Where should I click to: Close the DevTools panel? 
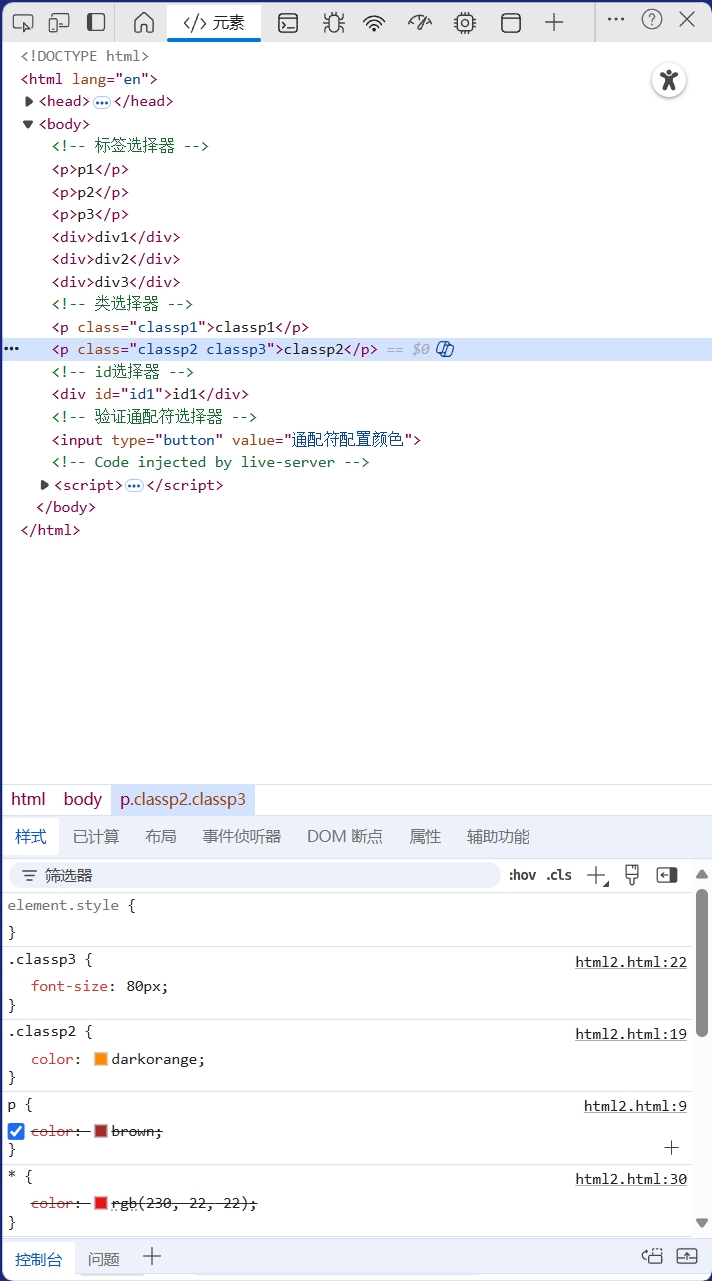click(x=687, y=19)
